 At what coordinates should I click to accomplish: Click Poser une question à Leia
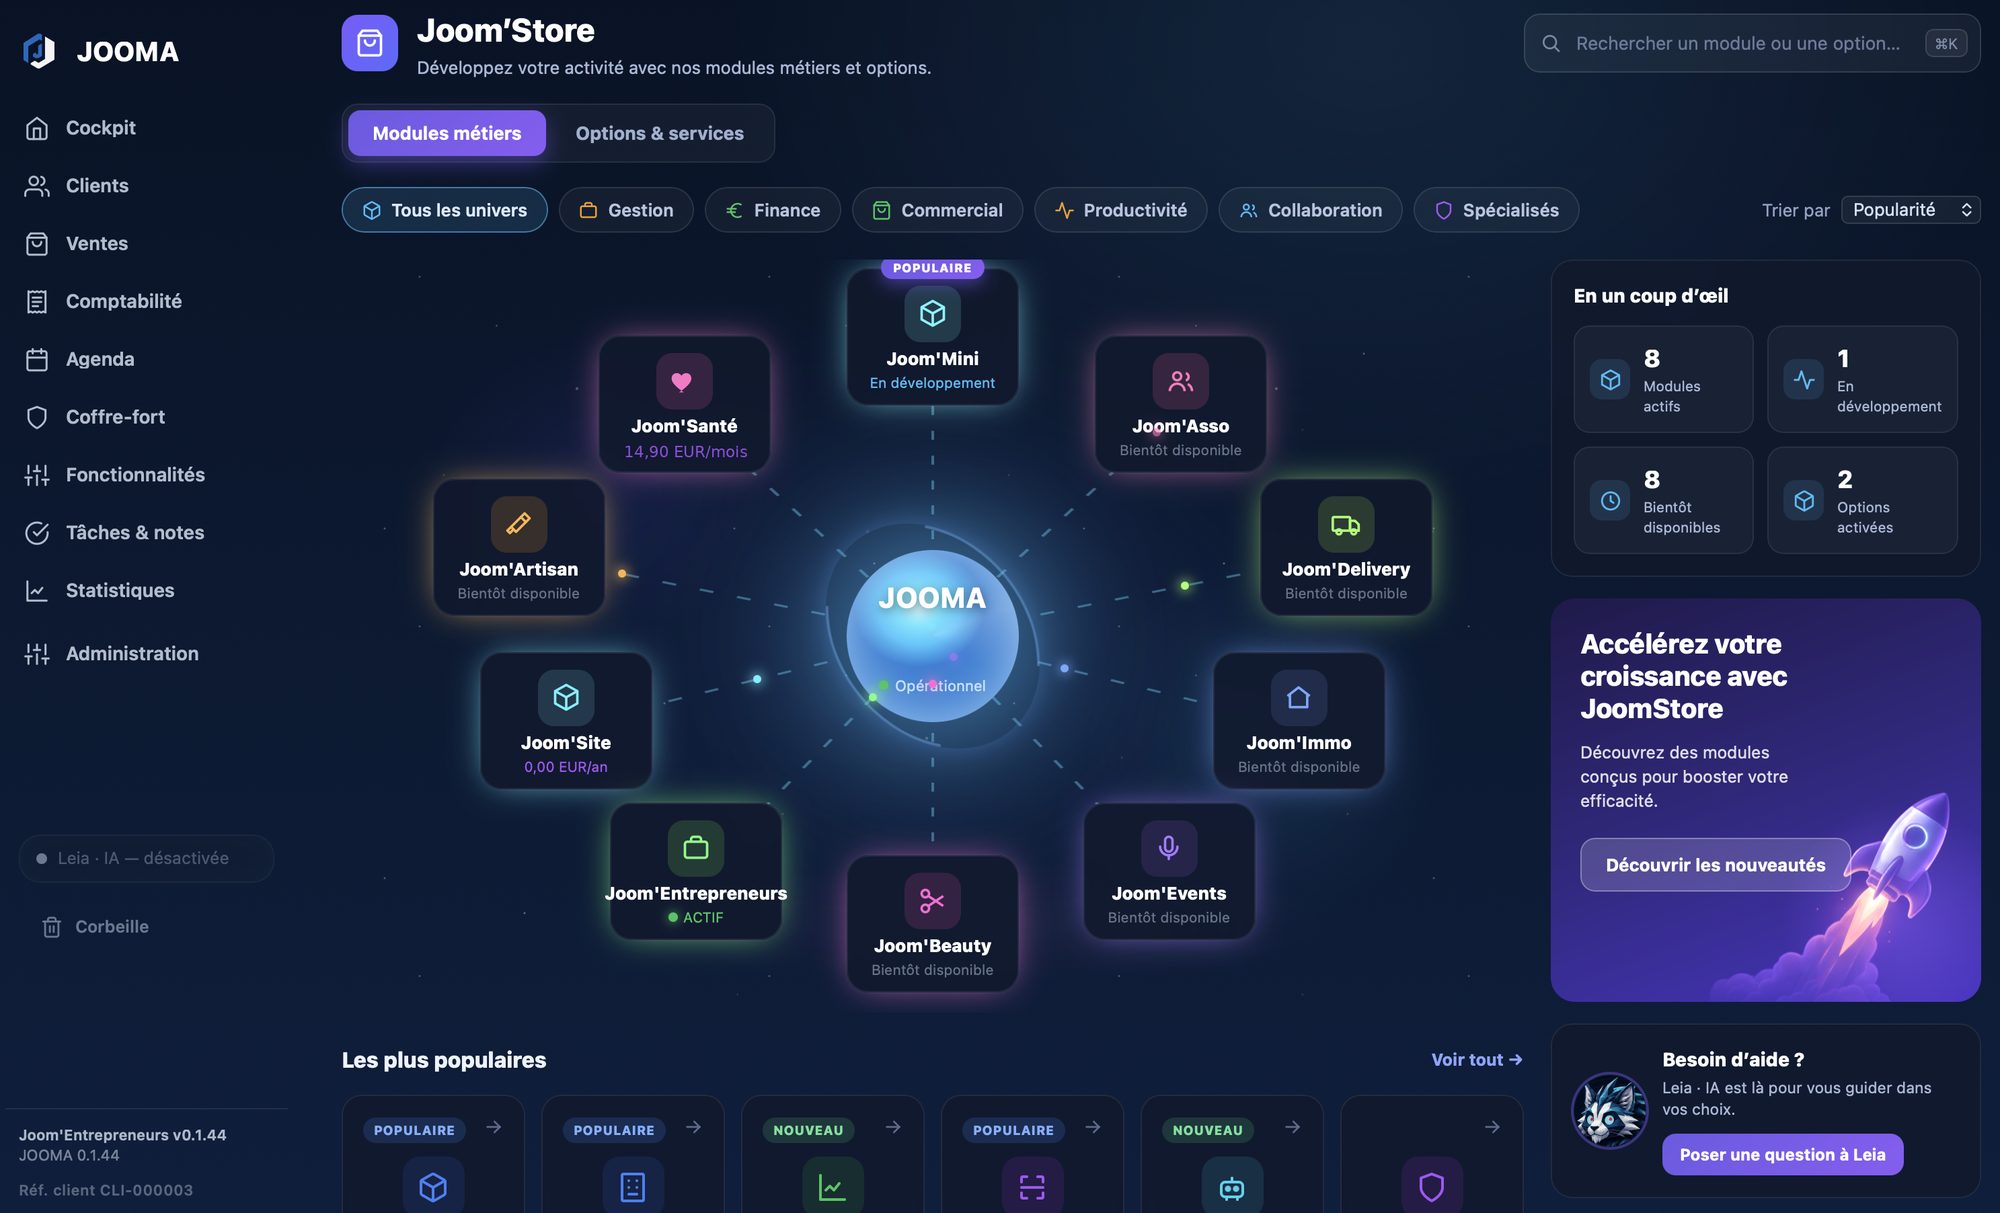(x=1782, y=1155)
